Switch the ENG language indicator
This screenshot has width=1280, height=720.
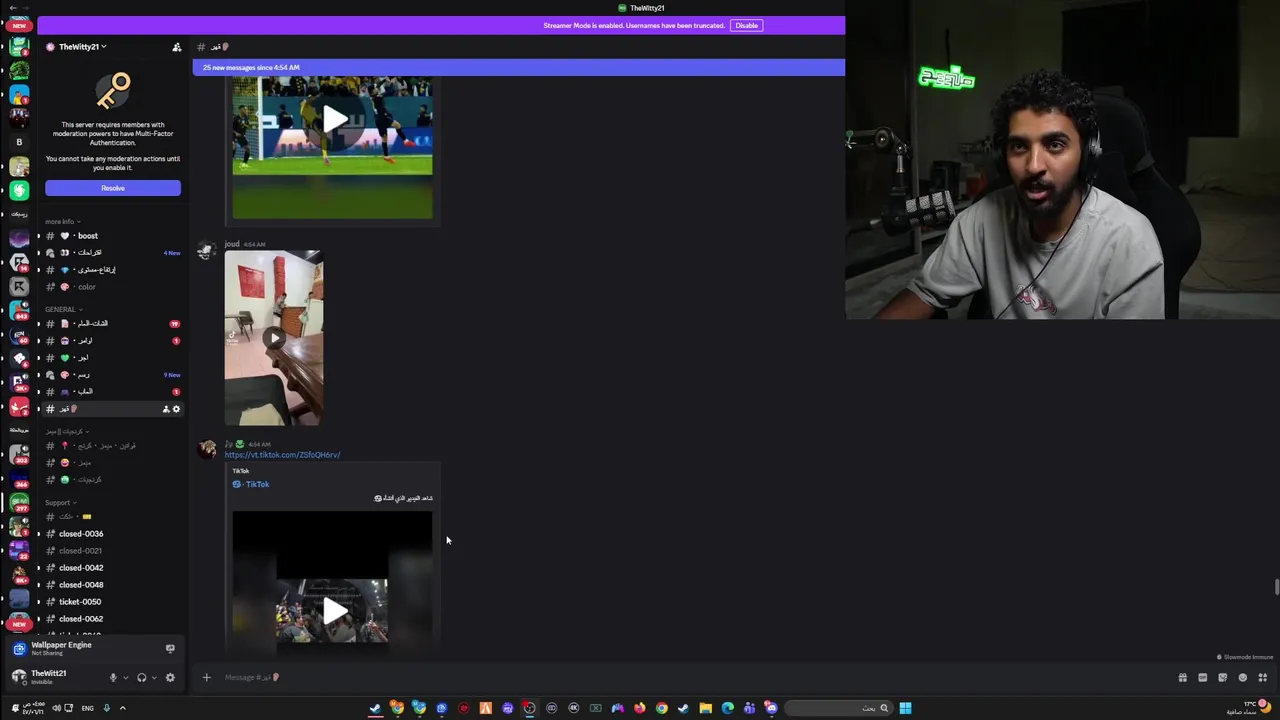(88, 708)
